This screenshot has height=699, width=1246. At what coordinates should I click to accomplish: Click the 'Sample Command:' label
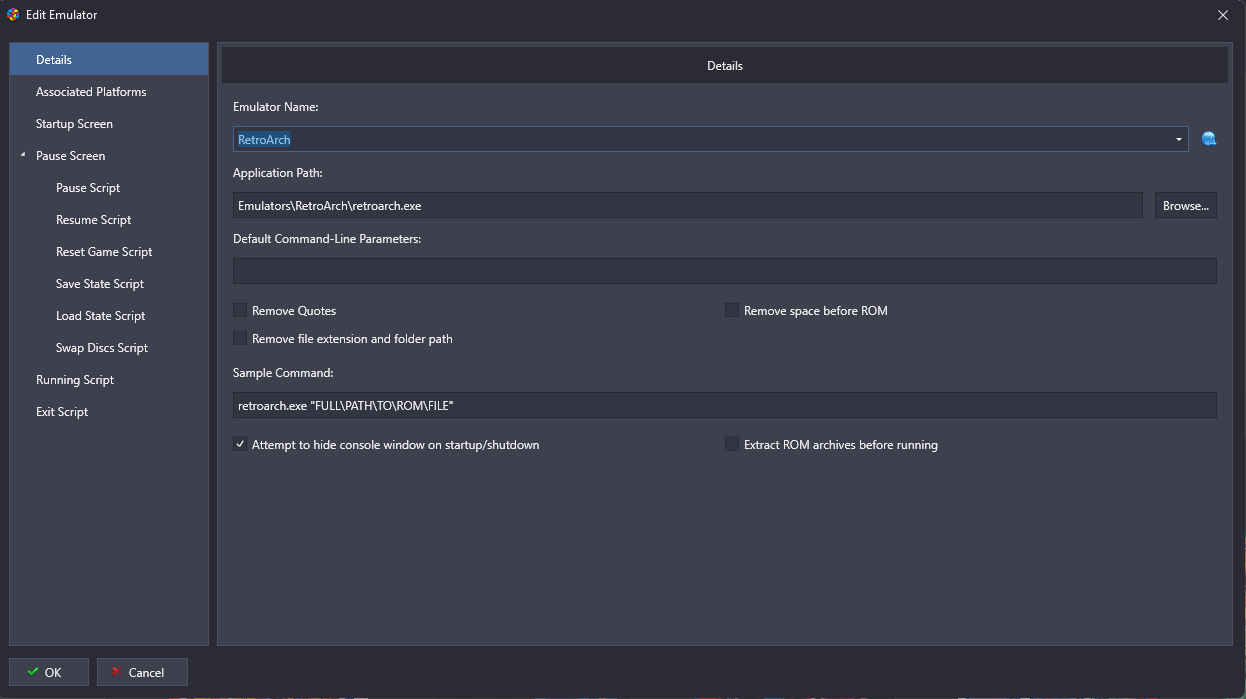tap(283, 372)
